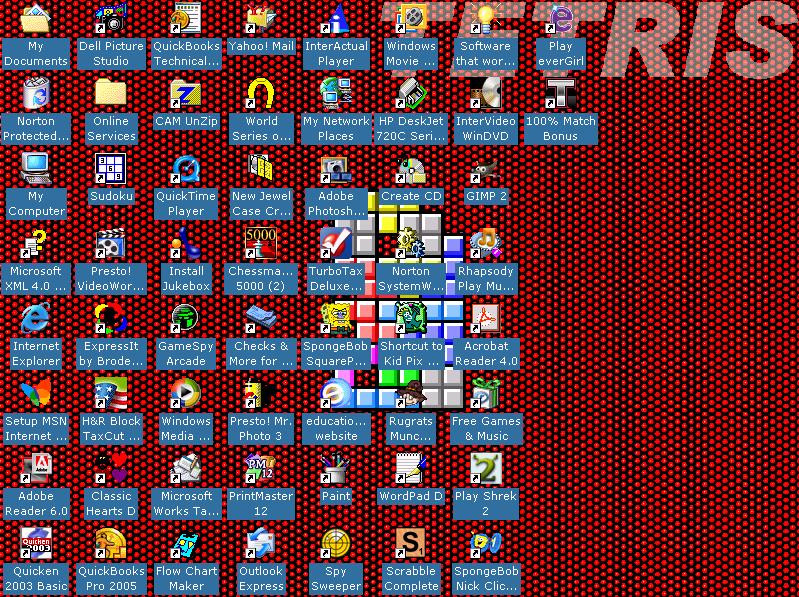Viewport: 799px width, 597px height.
Task: Launch Adobe Reader 6.0
Action: 36,468
